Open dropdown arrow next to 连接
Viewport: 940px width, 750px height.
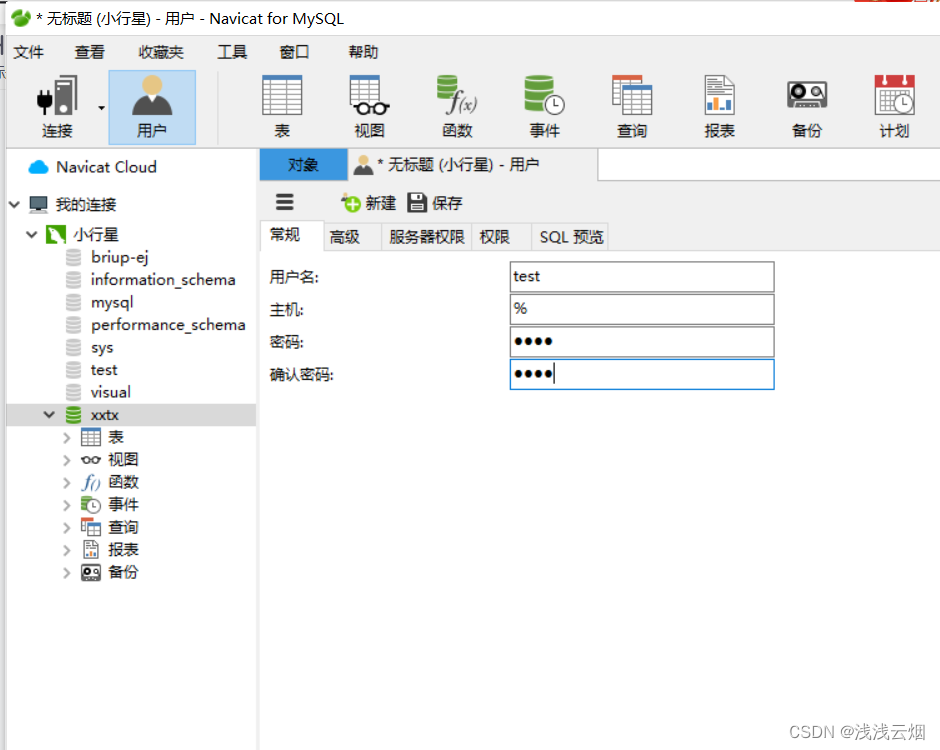101,108
